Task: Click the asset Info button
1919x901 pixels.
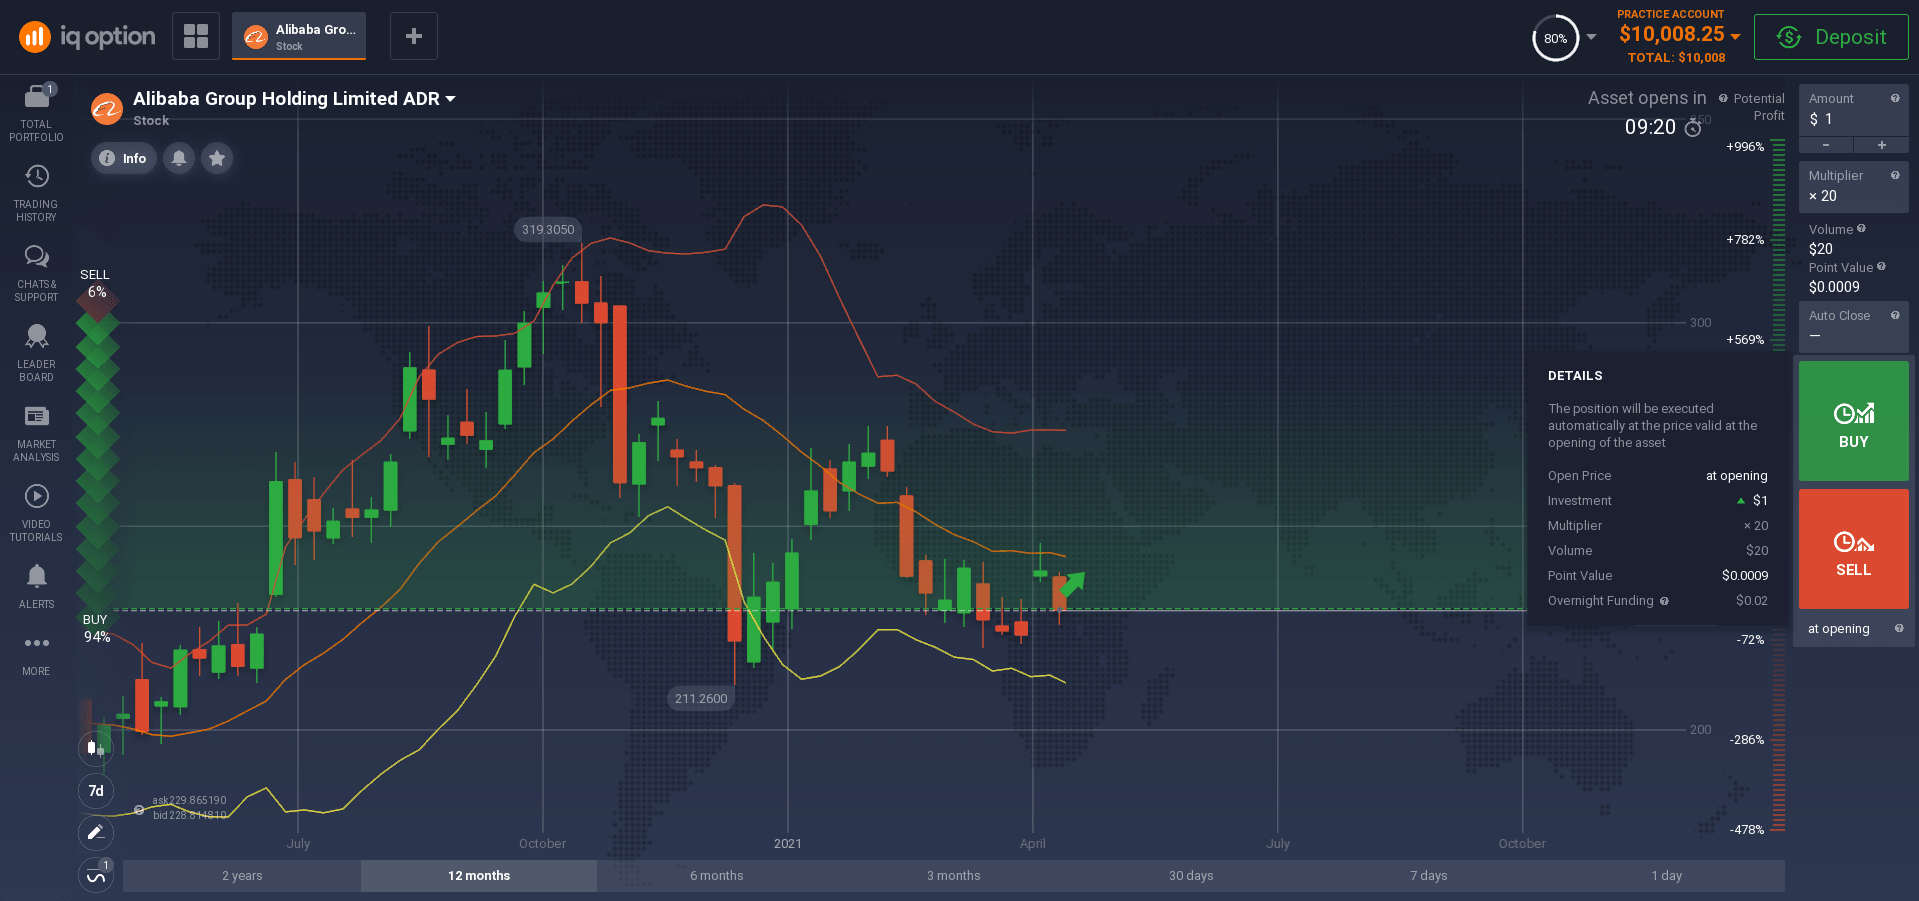Action: coord(123,158)
